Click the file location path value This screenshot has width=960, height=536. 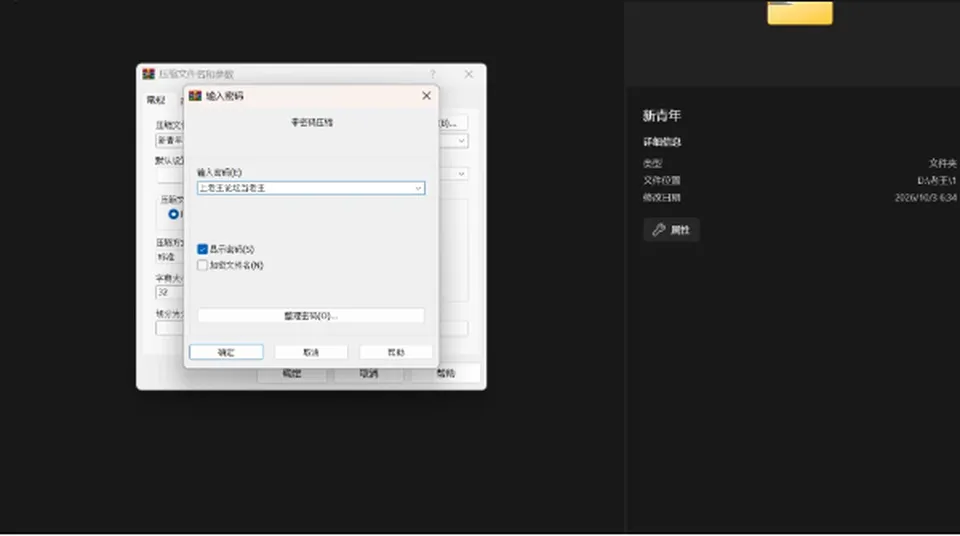coord(937,180)
